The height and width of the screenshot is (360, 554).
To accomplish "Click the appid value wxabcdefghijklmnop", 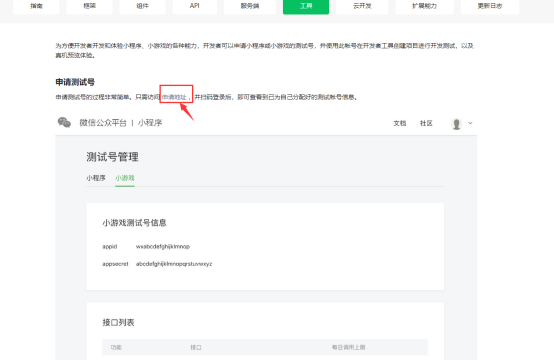I will click(x=163, y=247).
